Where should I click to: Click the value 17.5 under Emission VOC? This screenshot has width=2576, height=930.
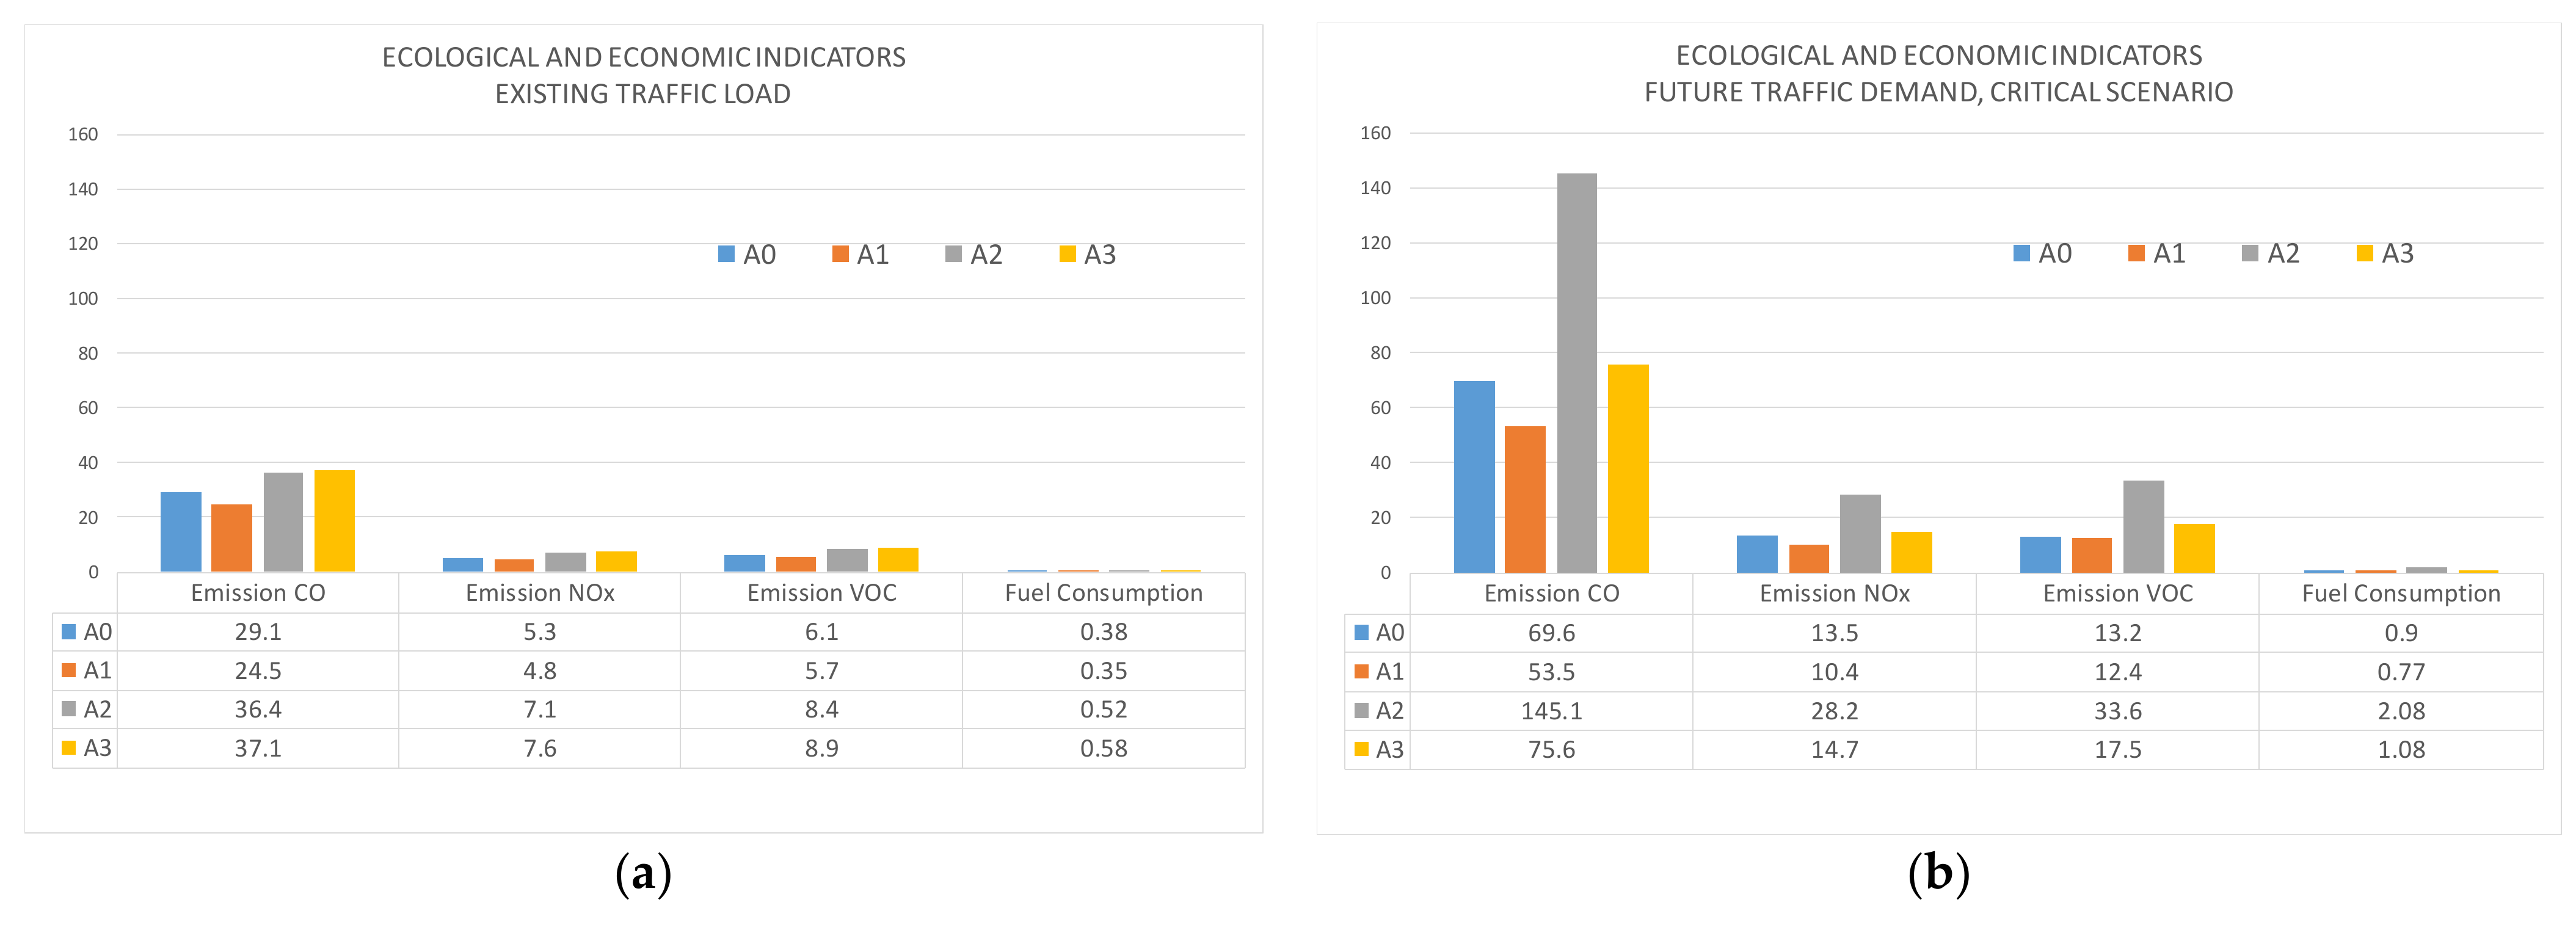point(2118,749)
